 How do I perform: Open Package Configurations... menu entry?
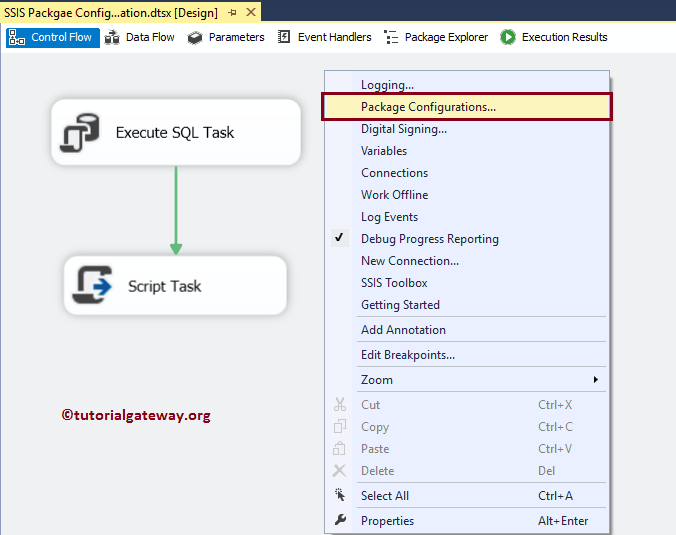pos(467,107)
